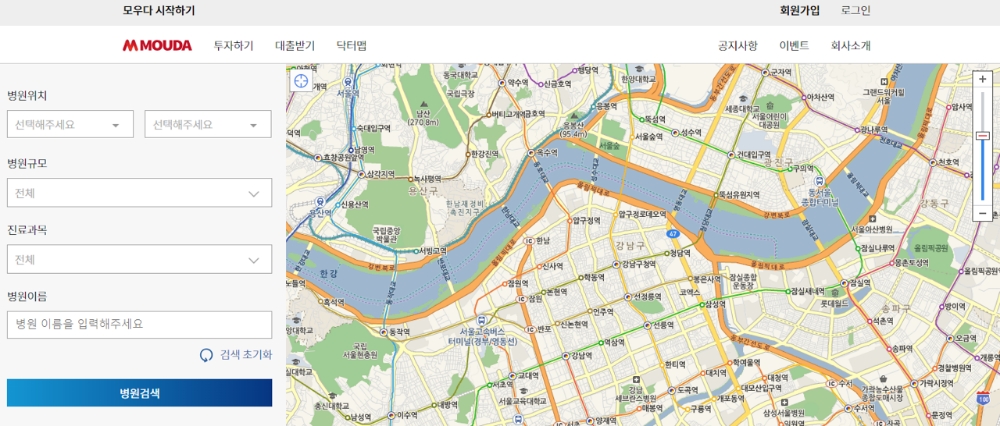This screenshot has height=426, width=1000.
Task: Click the 검색 초기화 refresh icon
Action: click(x=207, y=355)
